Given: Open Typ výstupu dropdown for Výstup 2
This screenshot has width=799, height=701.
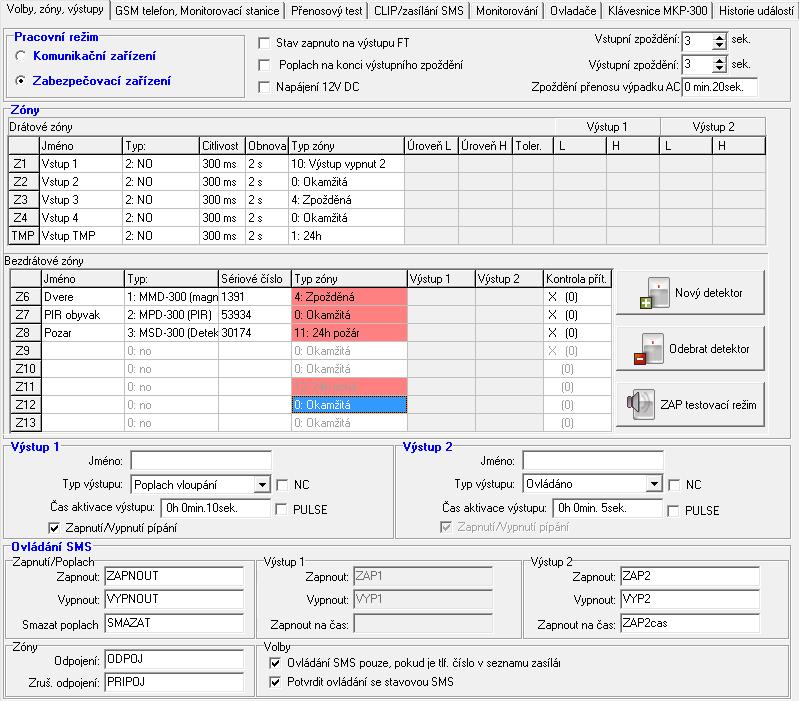Looking at the screenshot, I should [x=654, y=483].
